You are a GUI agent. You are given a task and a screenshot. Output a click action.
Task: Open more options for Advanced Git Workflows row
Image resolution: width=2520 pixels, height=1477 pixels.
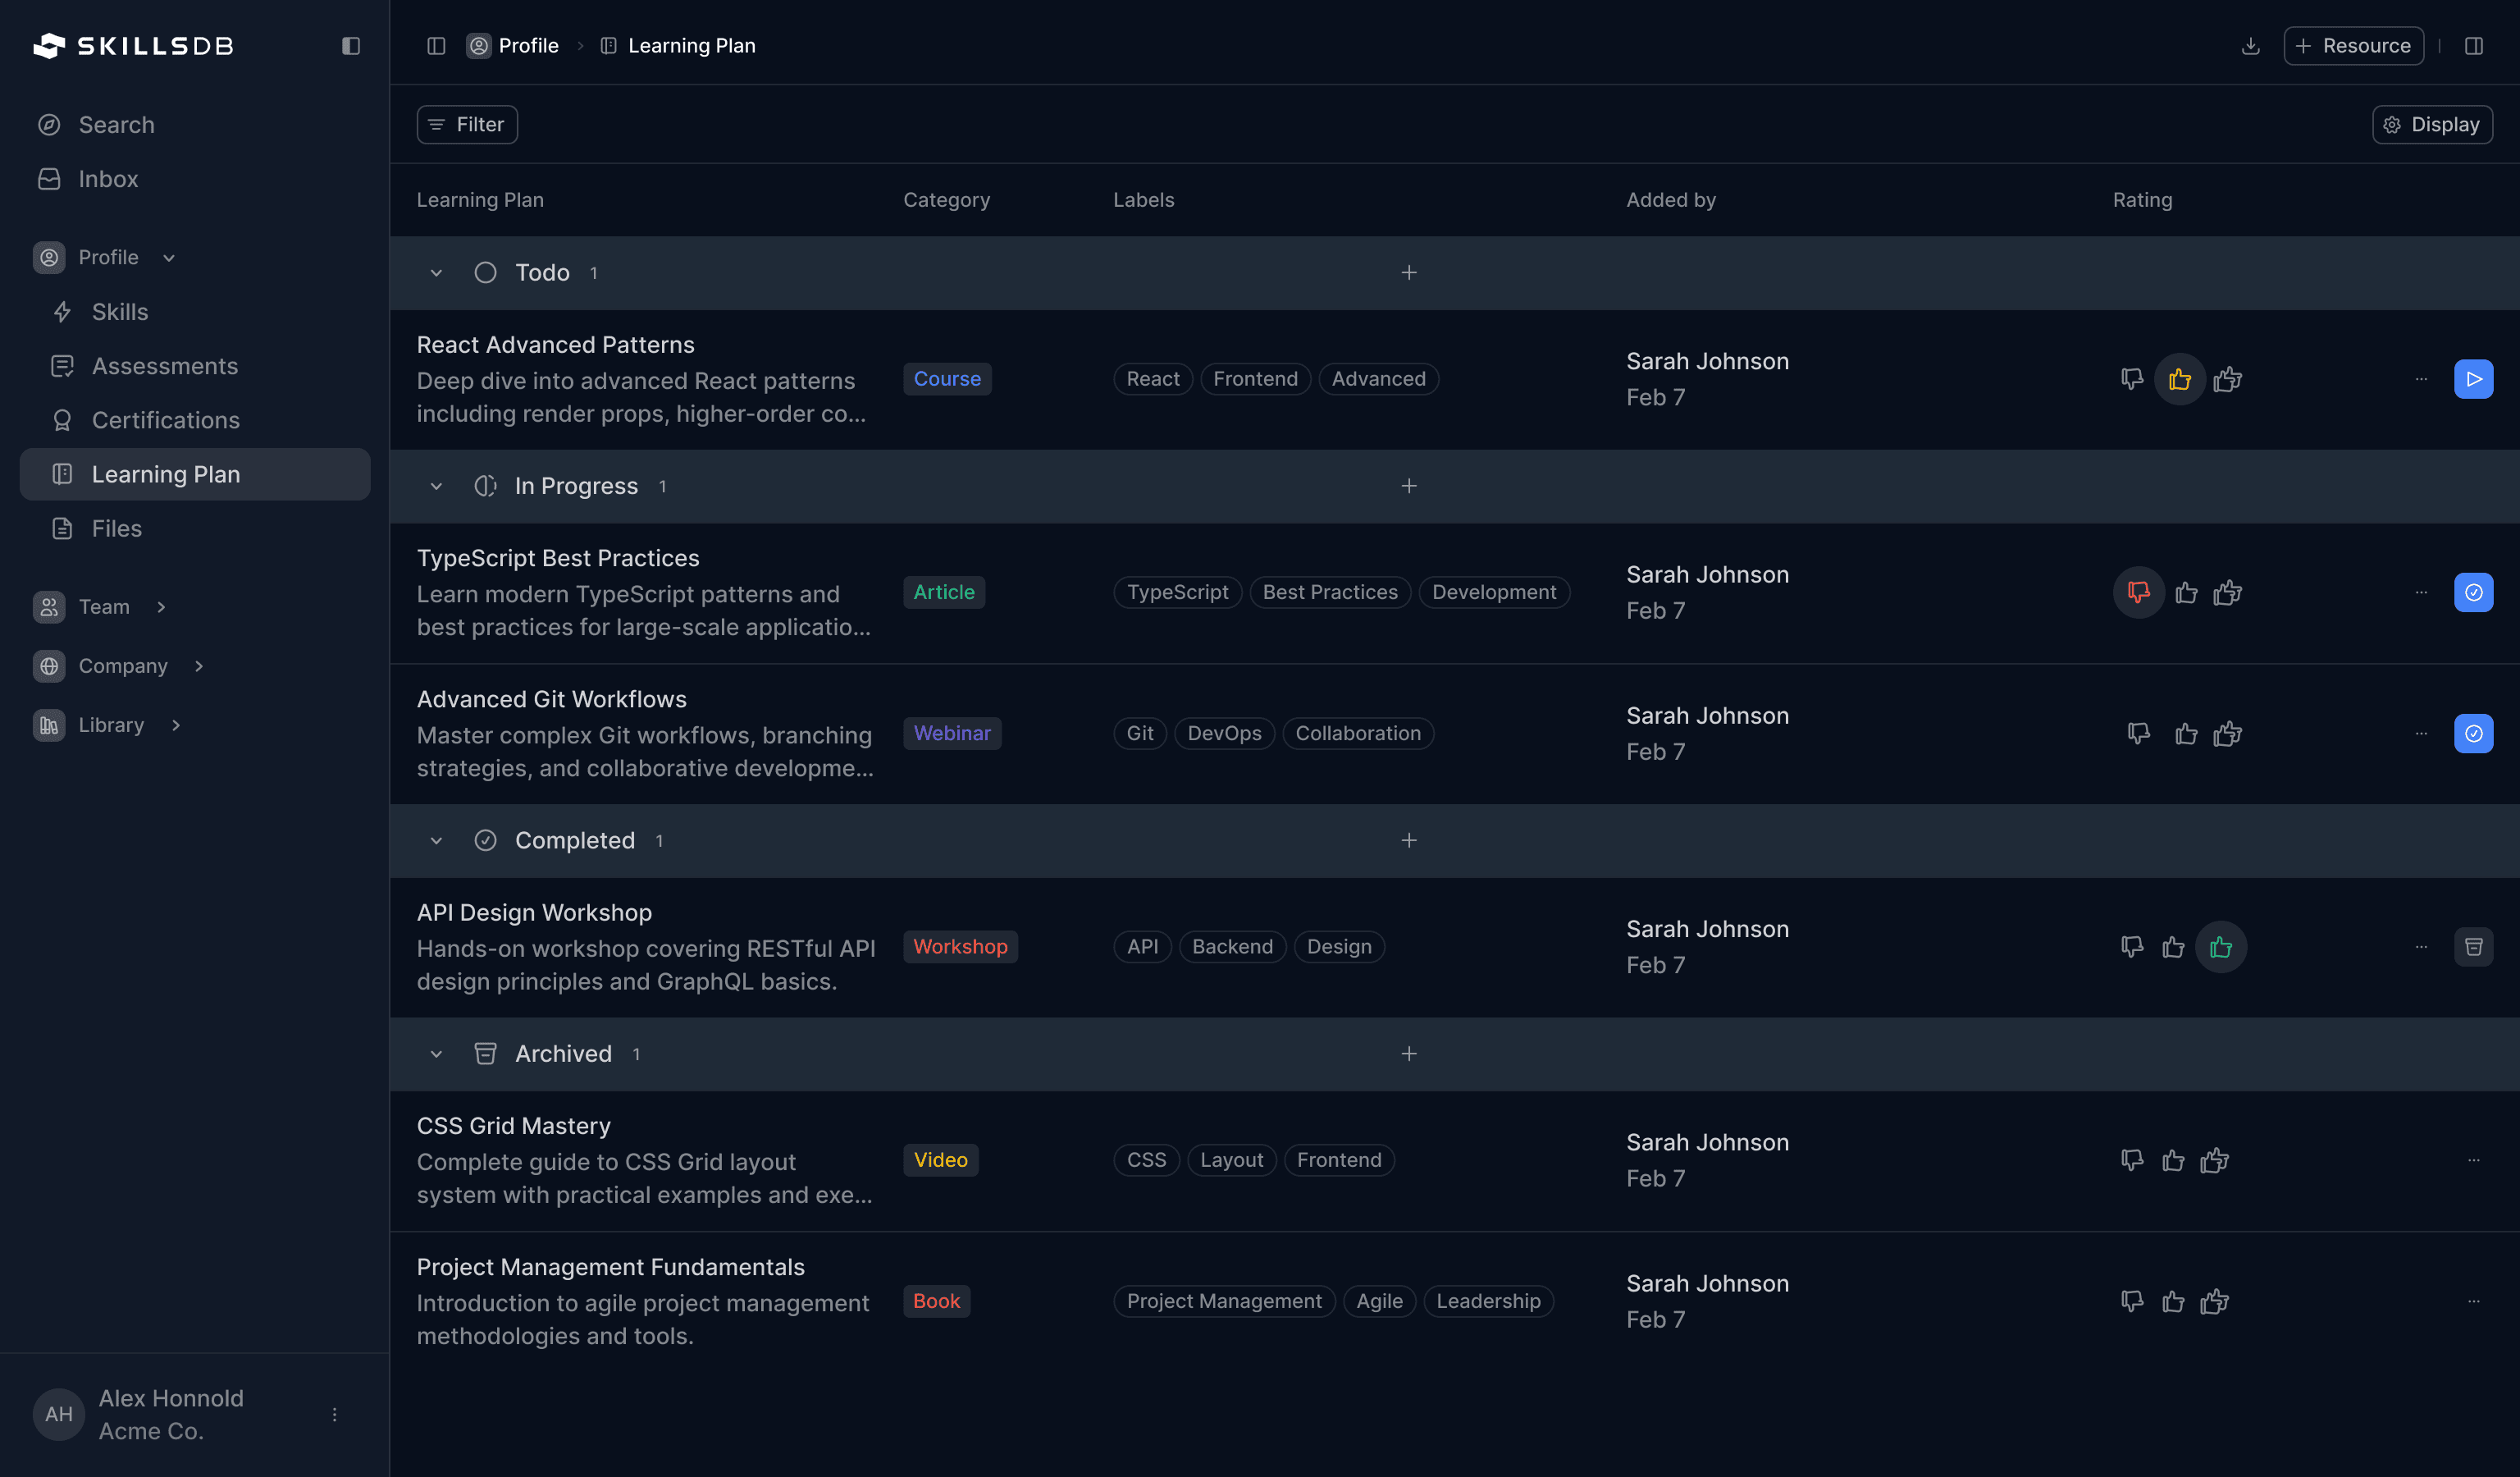point(2420,734)
